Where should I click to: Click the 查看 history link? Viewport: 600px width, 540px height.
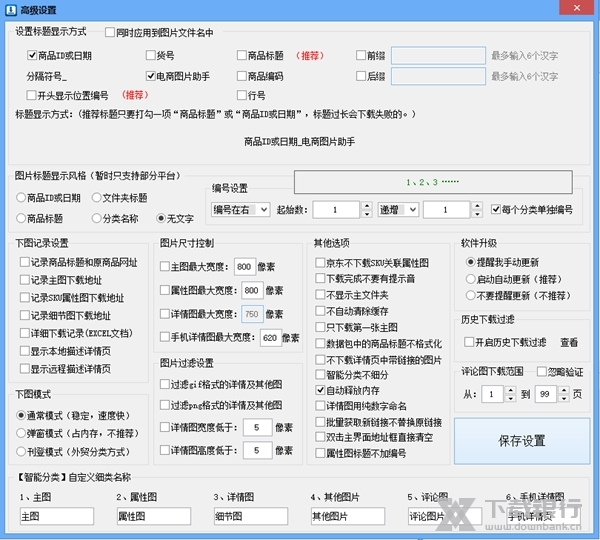(569, 342)
